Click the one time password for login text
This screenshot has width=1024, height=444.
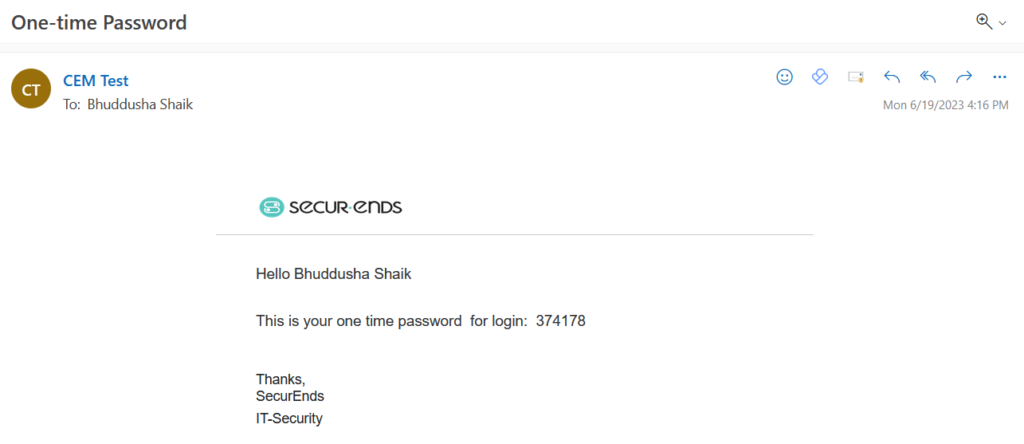click(x=392, y=321)
